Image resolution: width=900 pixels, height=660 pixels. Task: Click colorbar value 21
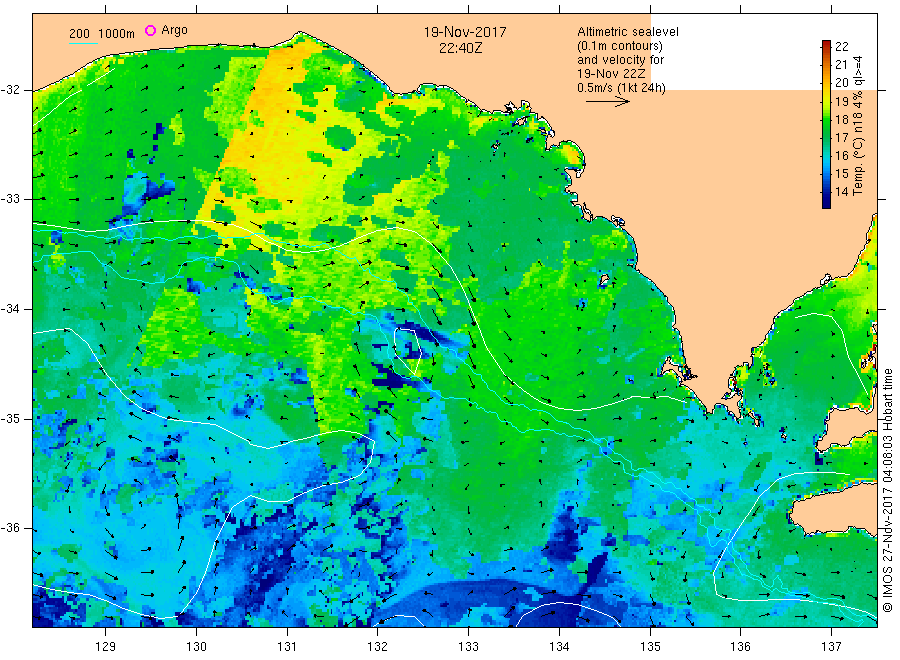tap(841, 65)
